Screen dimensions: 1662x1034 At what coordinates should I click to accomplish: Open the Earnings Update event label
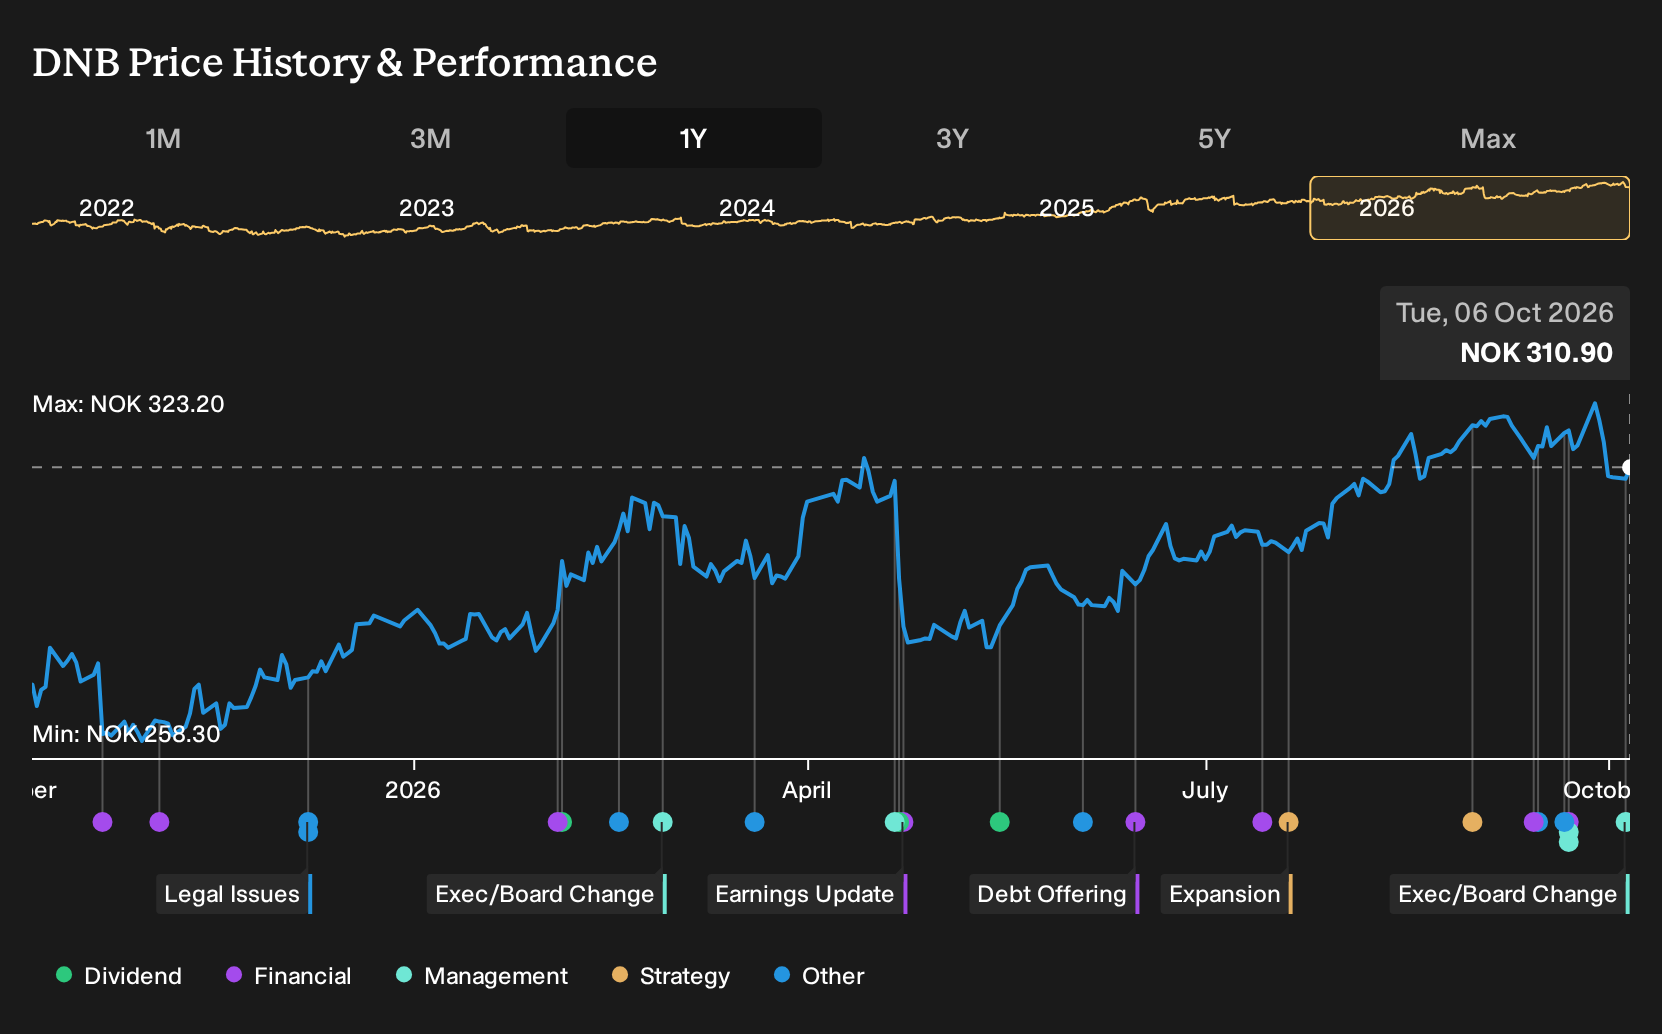point(807,894)
